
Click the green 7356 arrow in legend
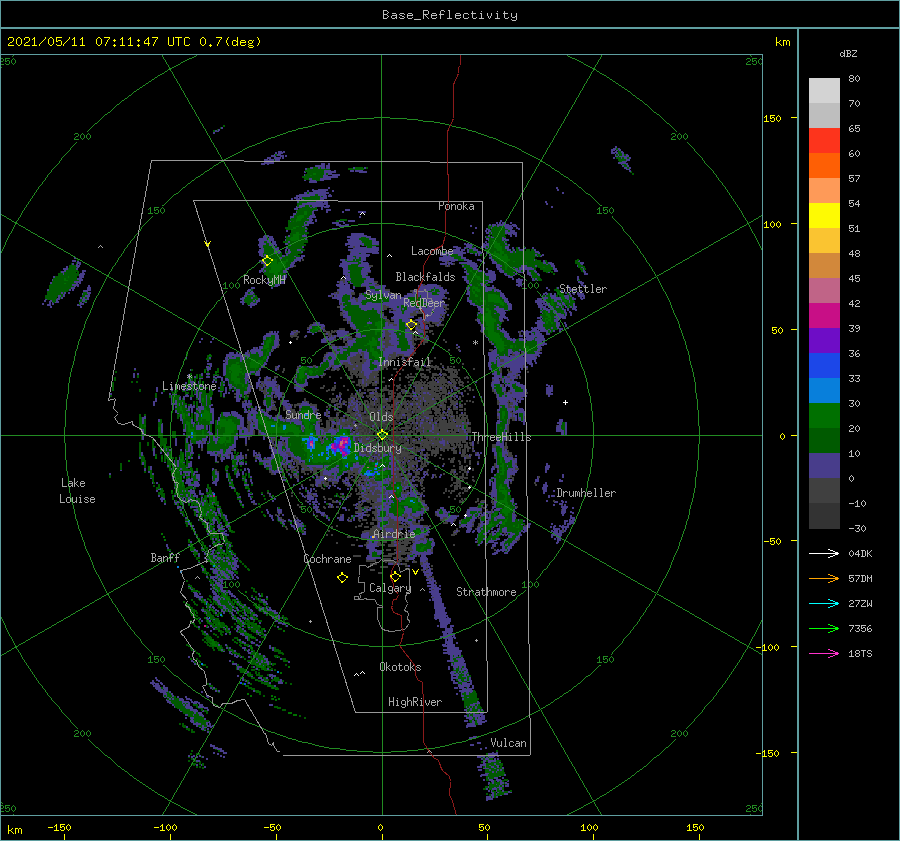coord(824,629)
